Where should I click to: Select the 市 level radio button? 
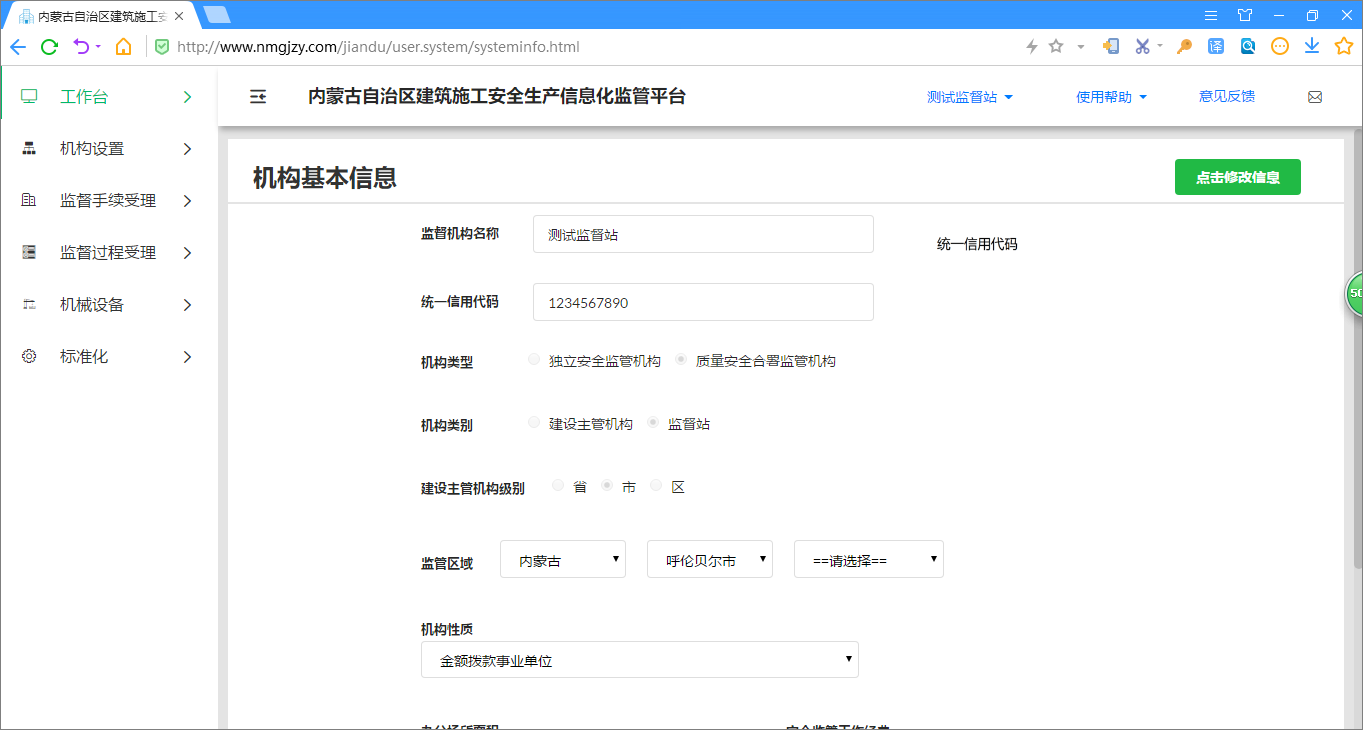click(606, 485)
